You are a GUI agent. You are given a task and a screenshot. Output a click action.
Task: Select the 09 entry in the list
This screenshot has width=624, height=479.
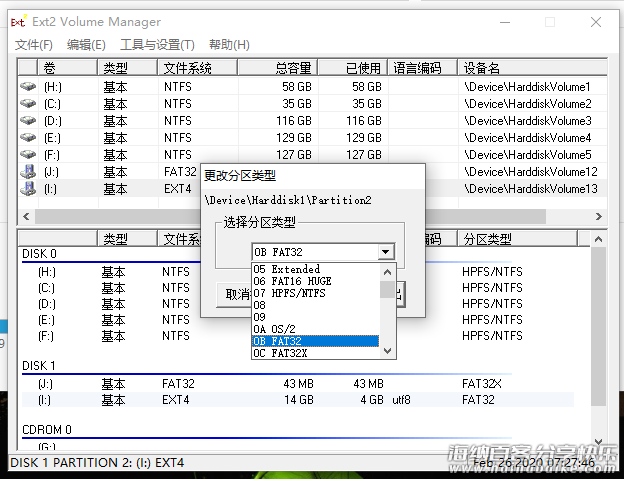(316, 317)
